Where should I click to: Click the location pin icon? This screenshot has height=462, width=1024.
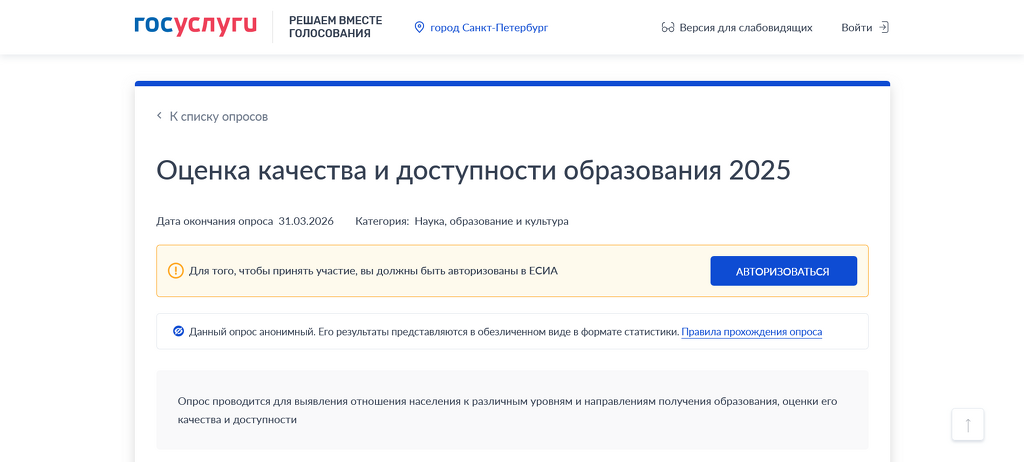pos(420,27)
